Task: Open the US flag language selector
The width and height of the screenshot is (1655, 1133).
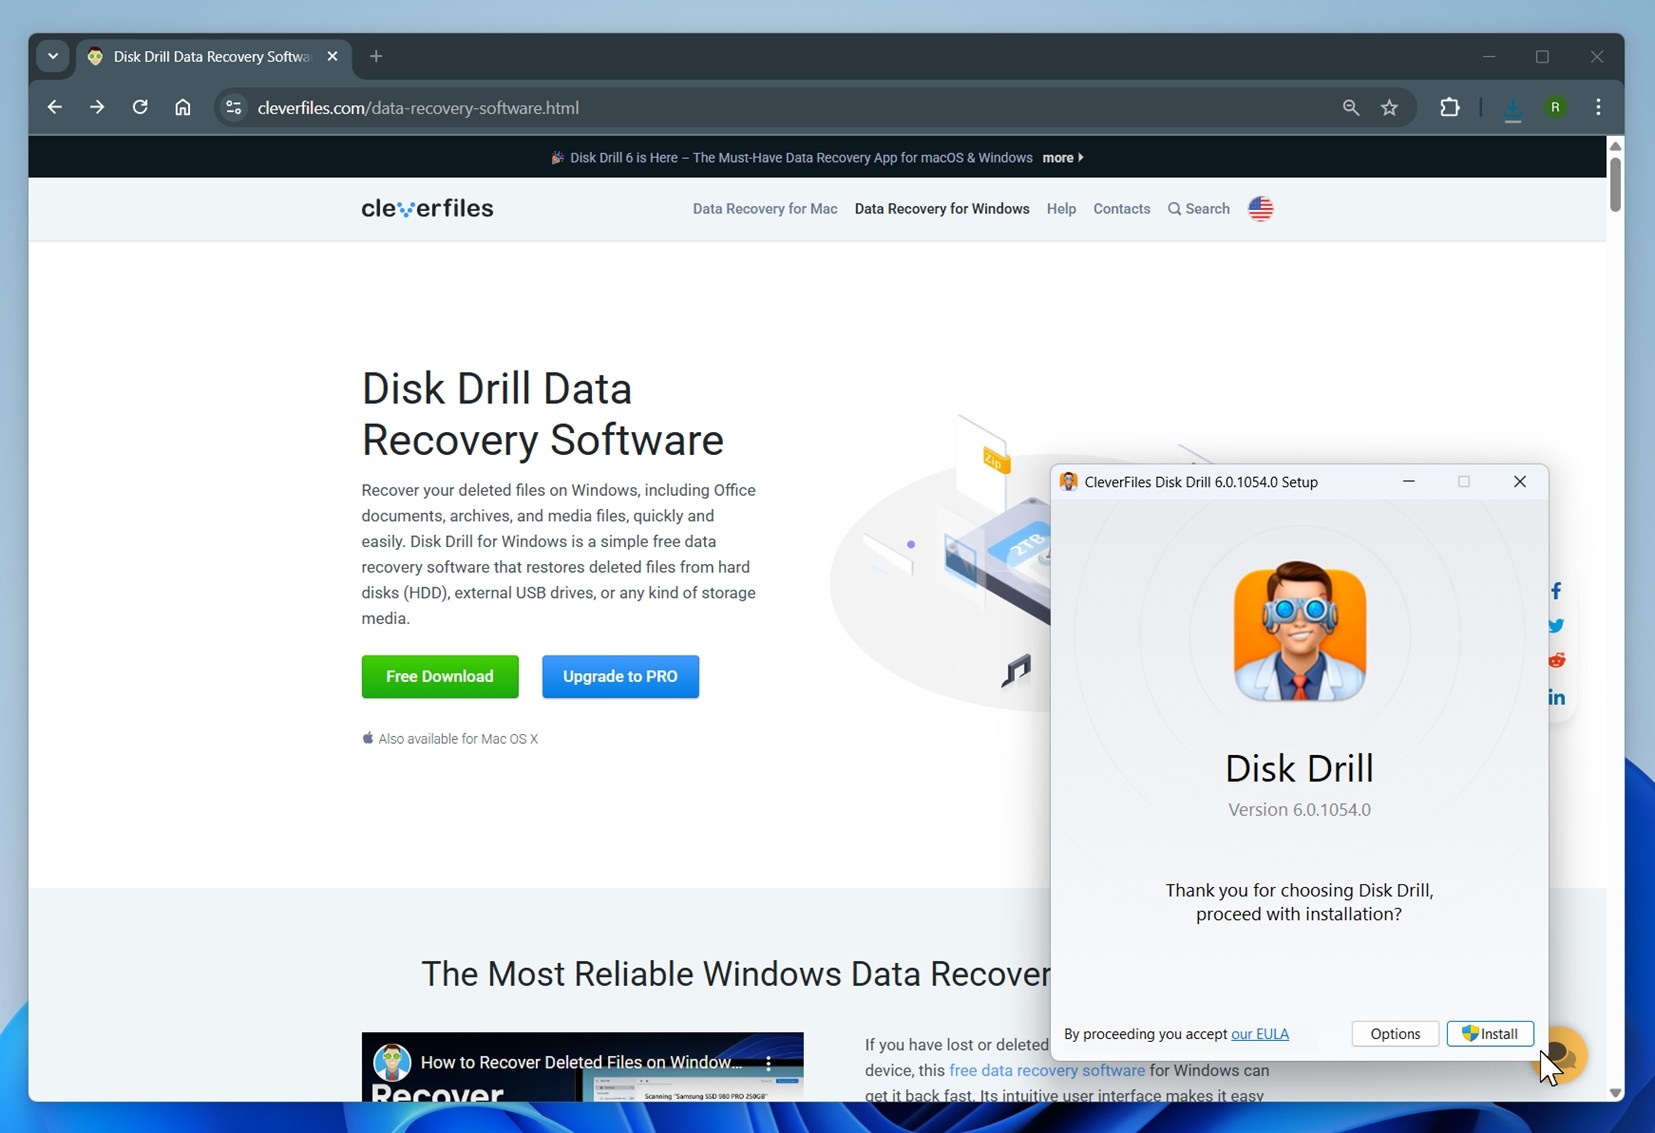Action: tap(1259, 209)
